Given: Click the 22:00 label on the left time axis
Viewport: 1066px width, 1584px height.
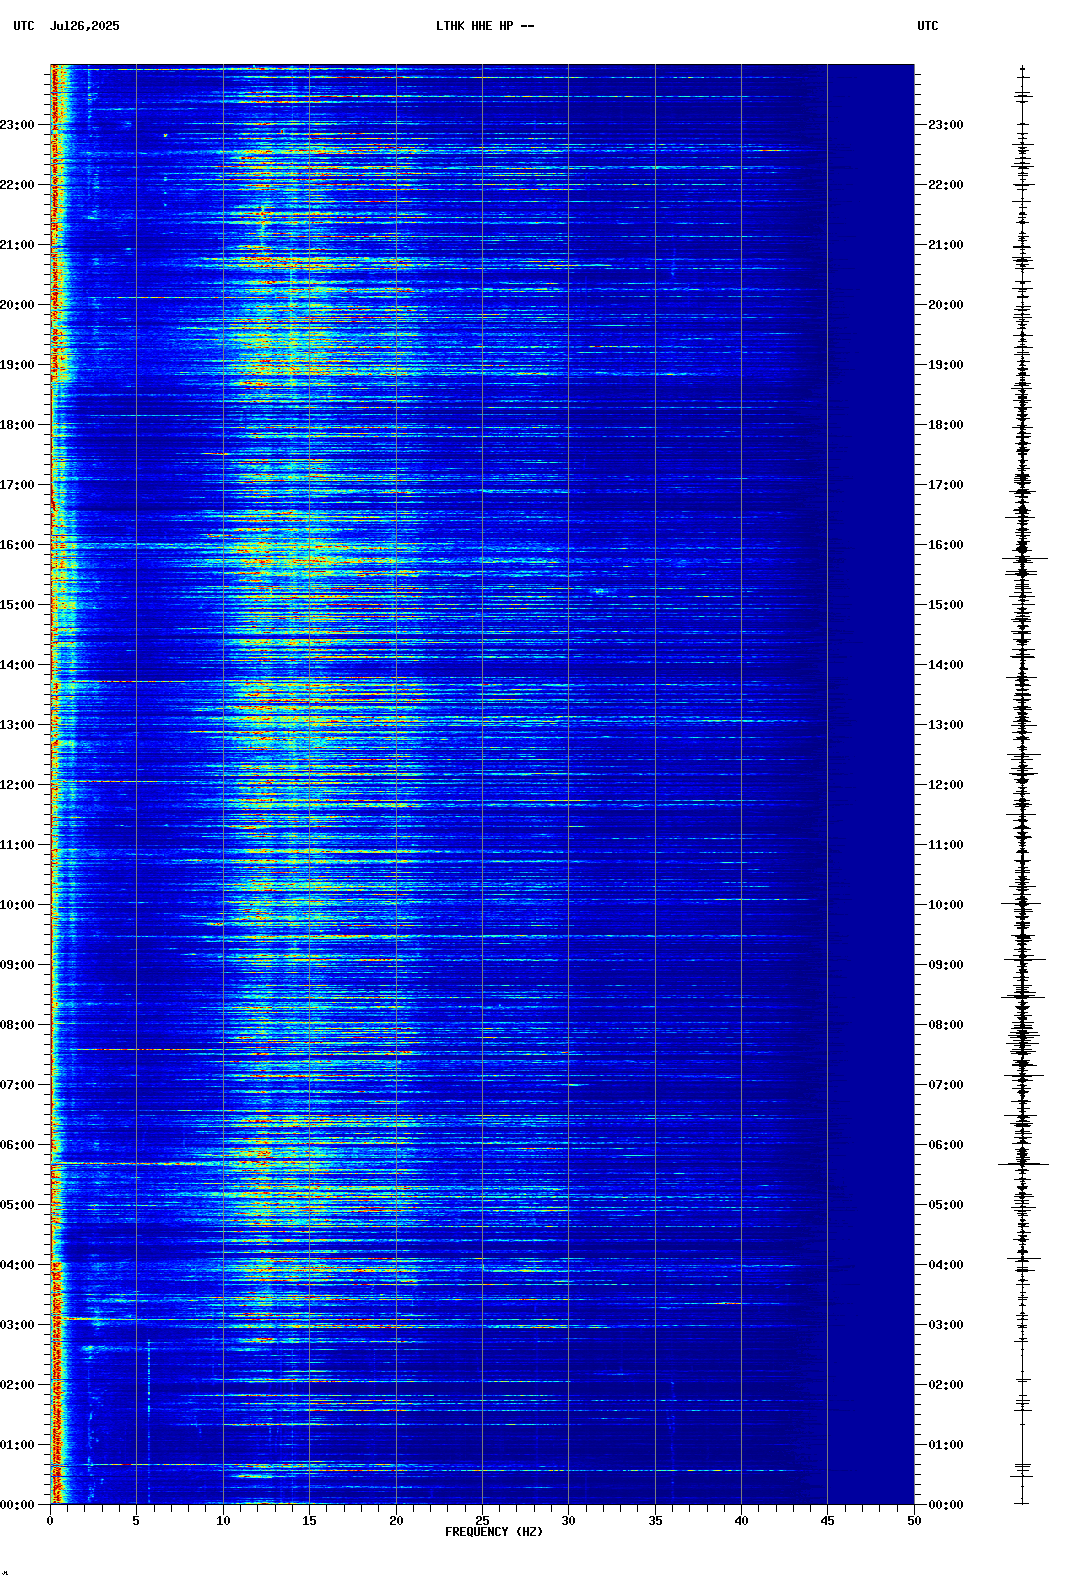Looking at the screenshot, I should pos(17,185).
